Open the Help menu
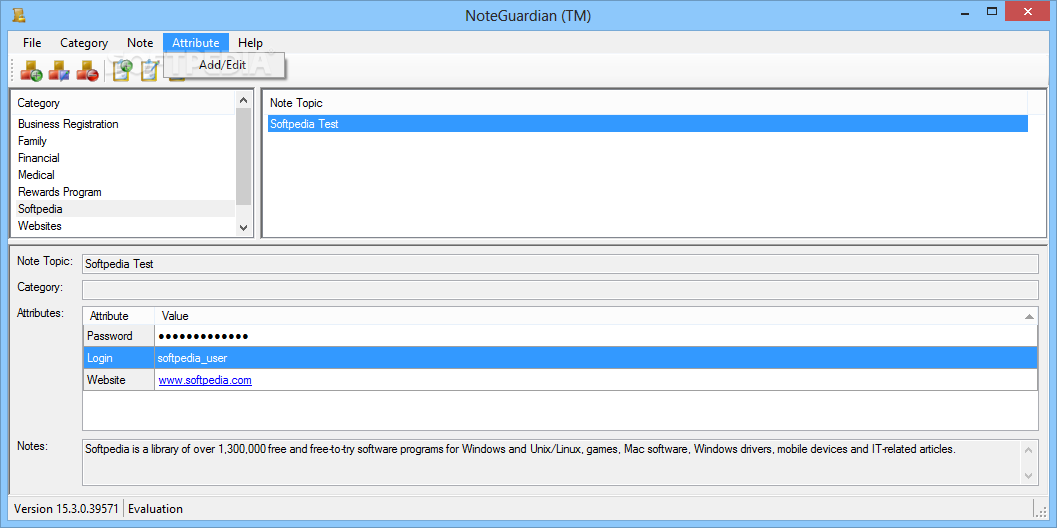The height and width of the screenshot is (528, 1057). tap(250, 42)
